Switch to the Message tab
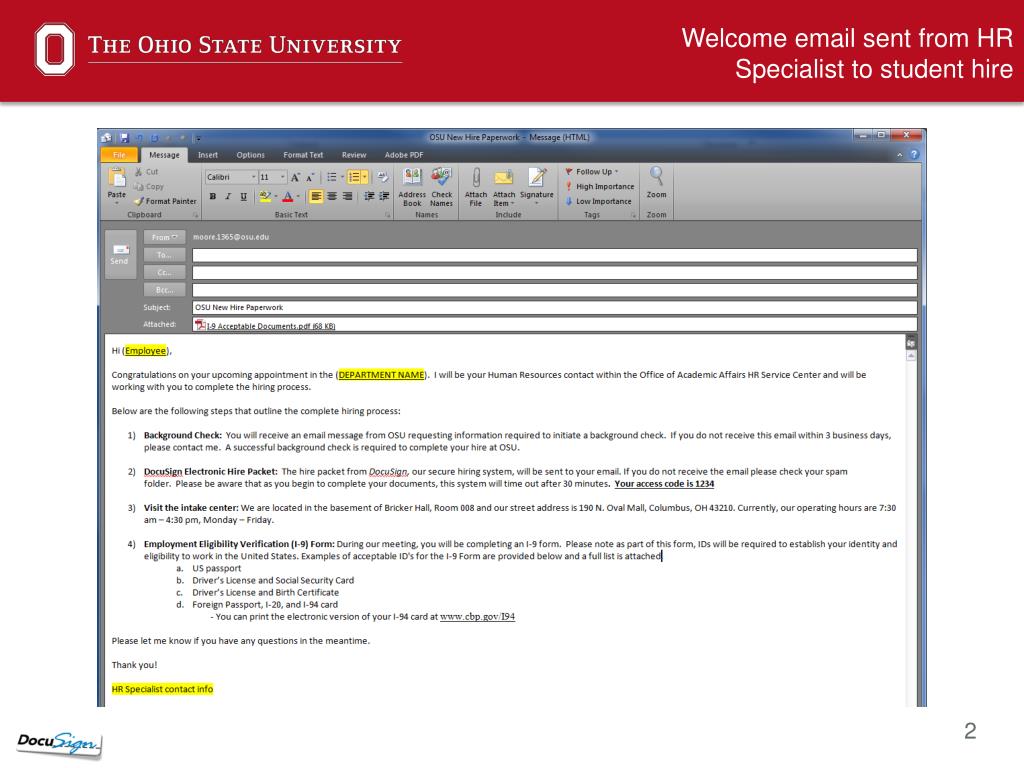The image size is (1024, 768). 164,155
